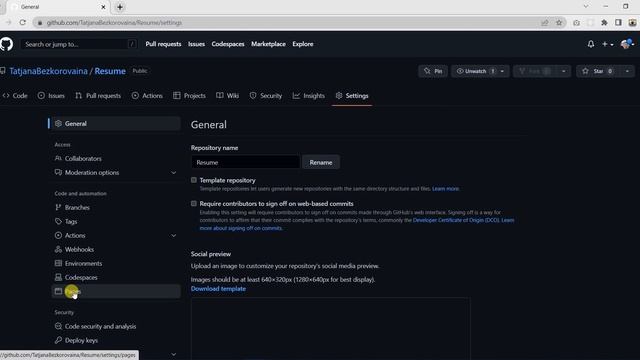Open the browser extensions puzzle icon

pyautogui.click(x=604, y=23)
